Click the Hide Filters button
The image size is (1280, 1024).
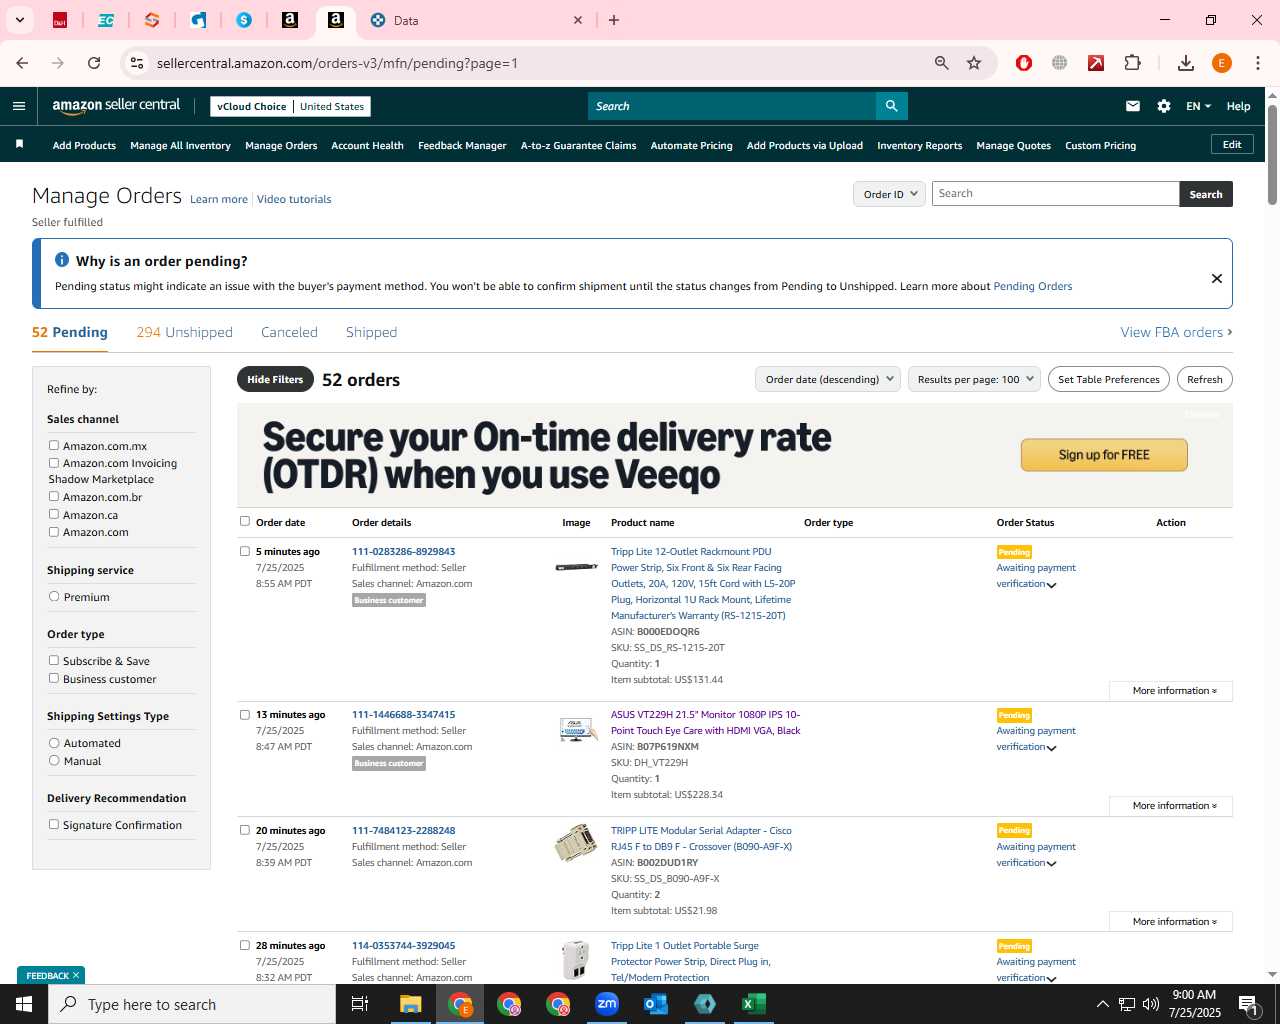275,379
